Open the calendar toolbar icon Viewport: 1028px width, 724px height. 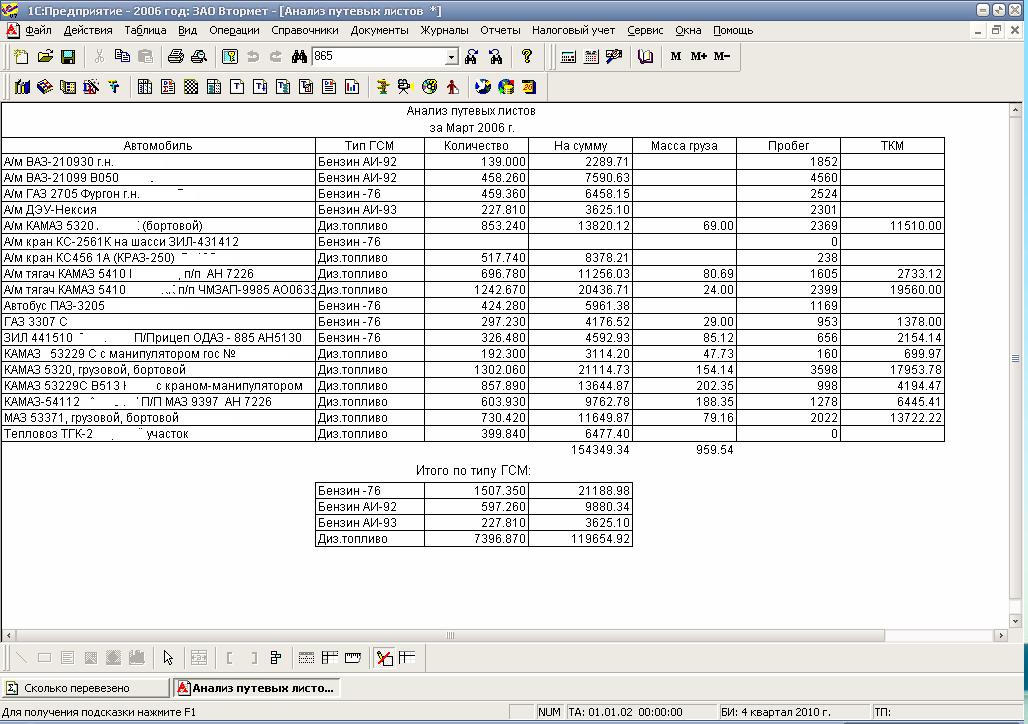(x=591, y=57)
